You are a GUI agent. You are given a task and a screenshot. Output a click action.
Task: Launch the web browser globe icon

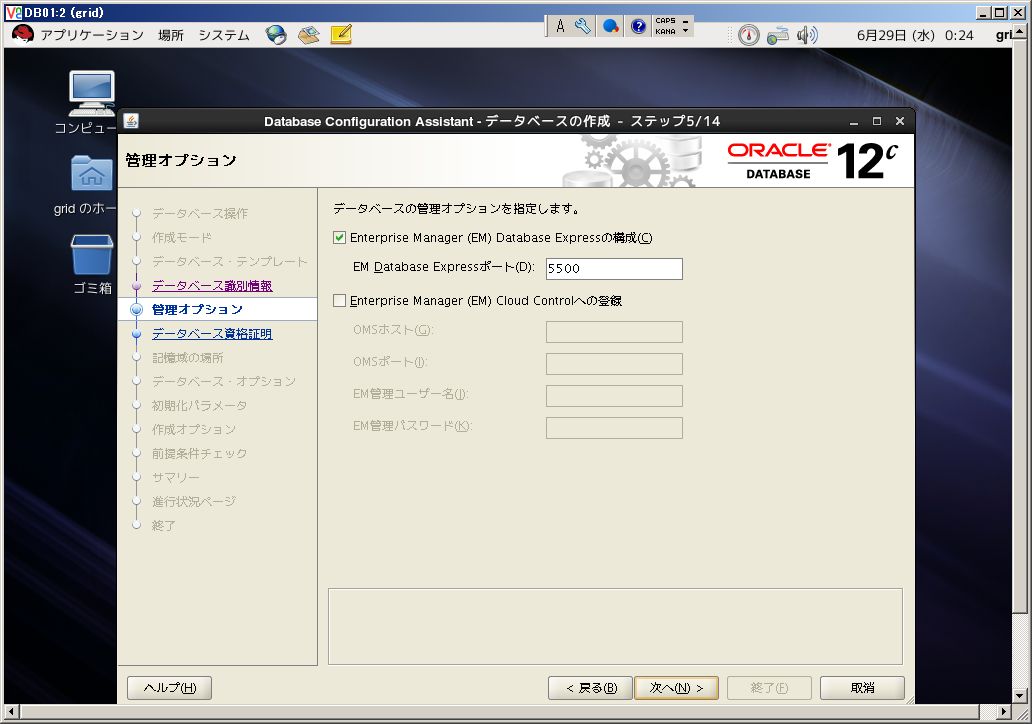pos(276,35)
